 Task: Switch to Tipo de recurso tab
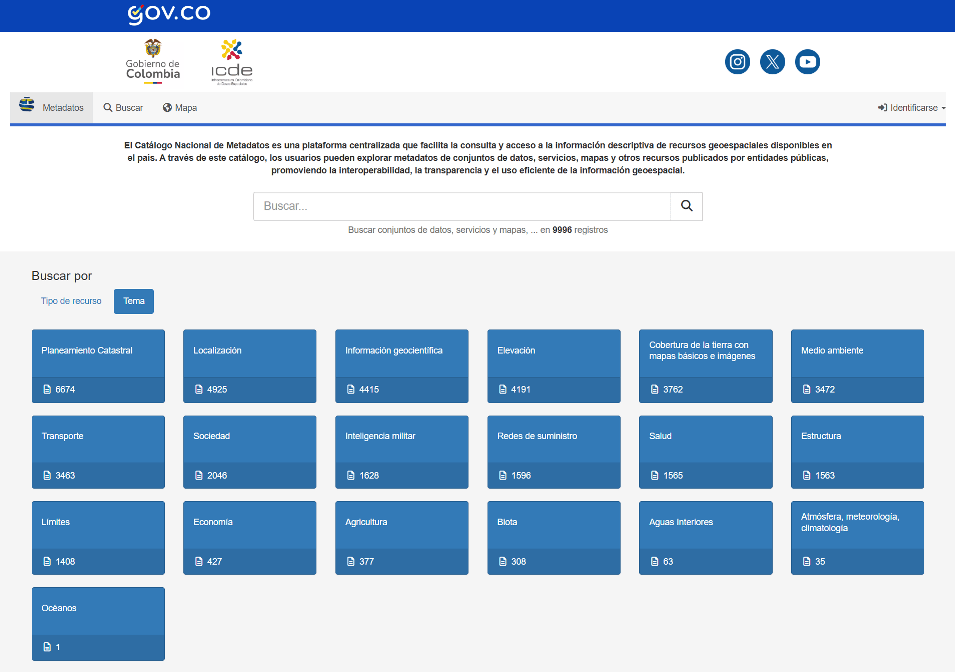point(71,301)
